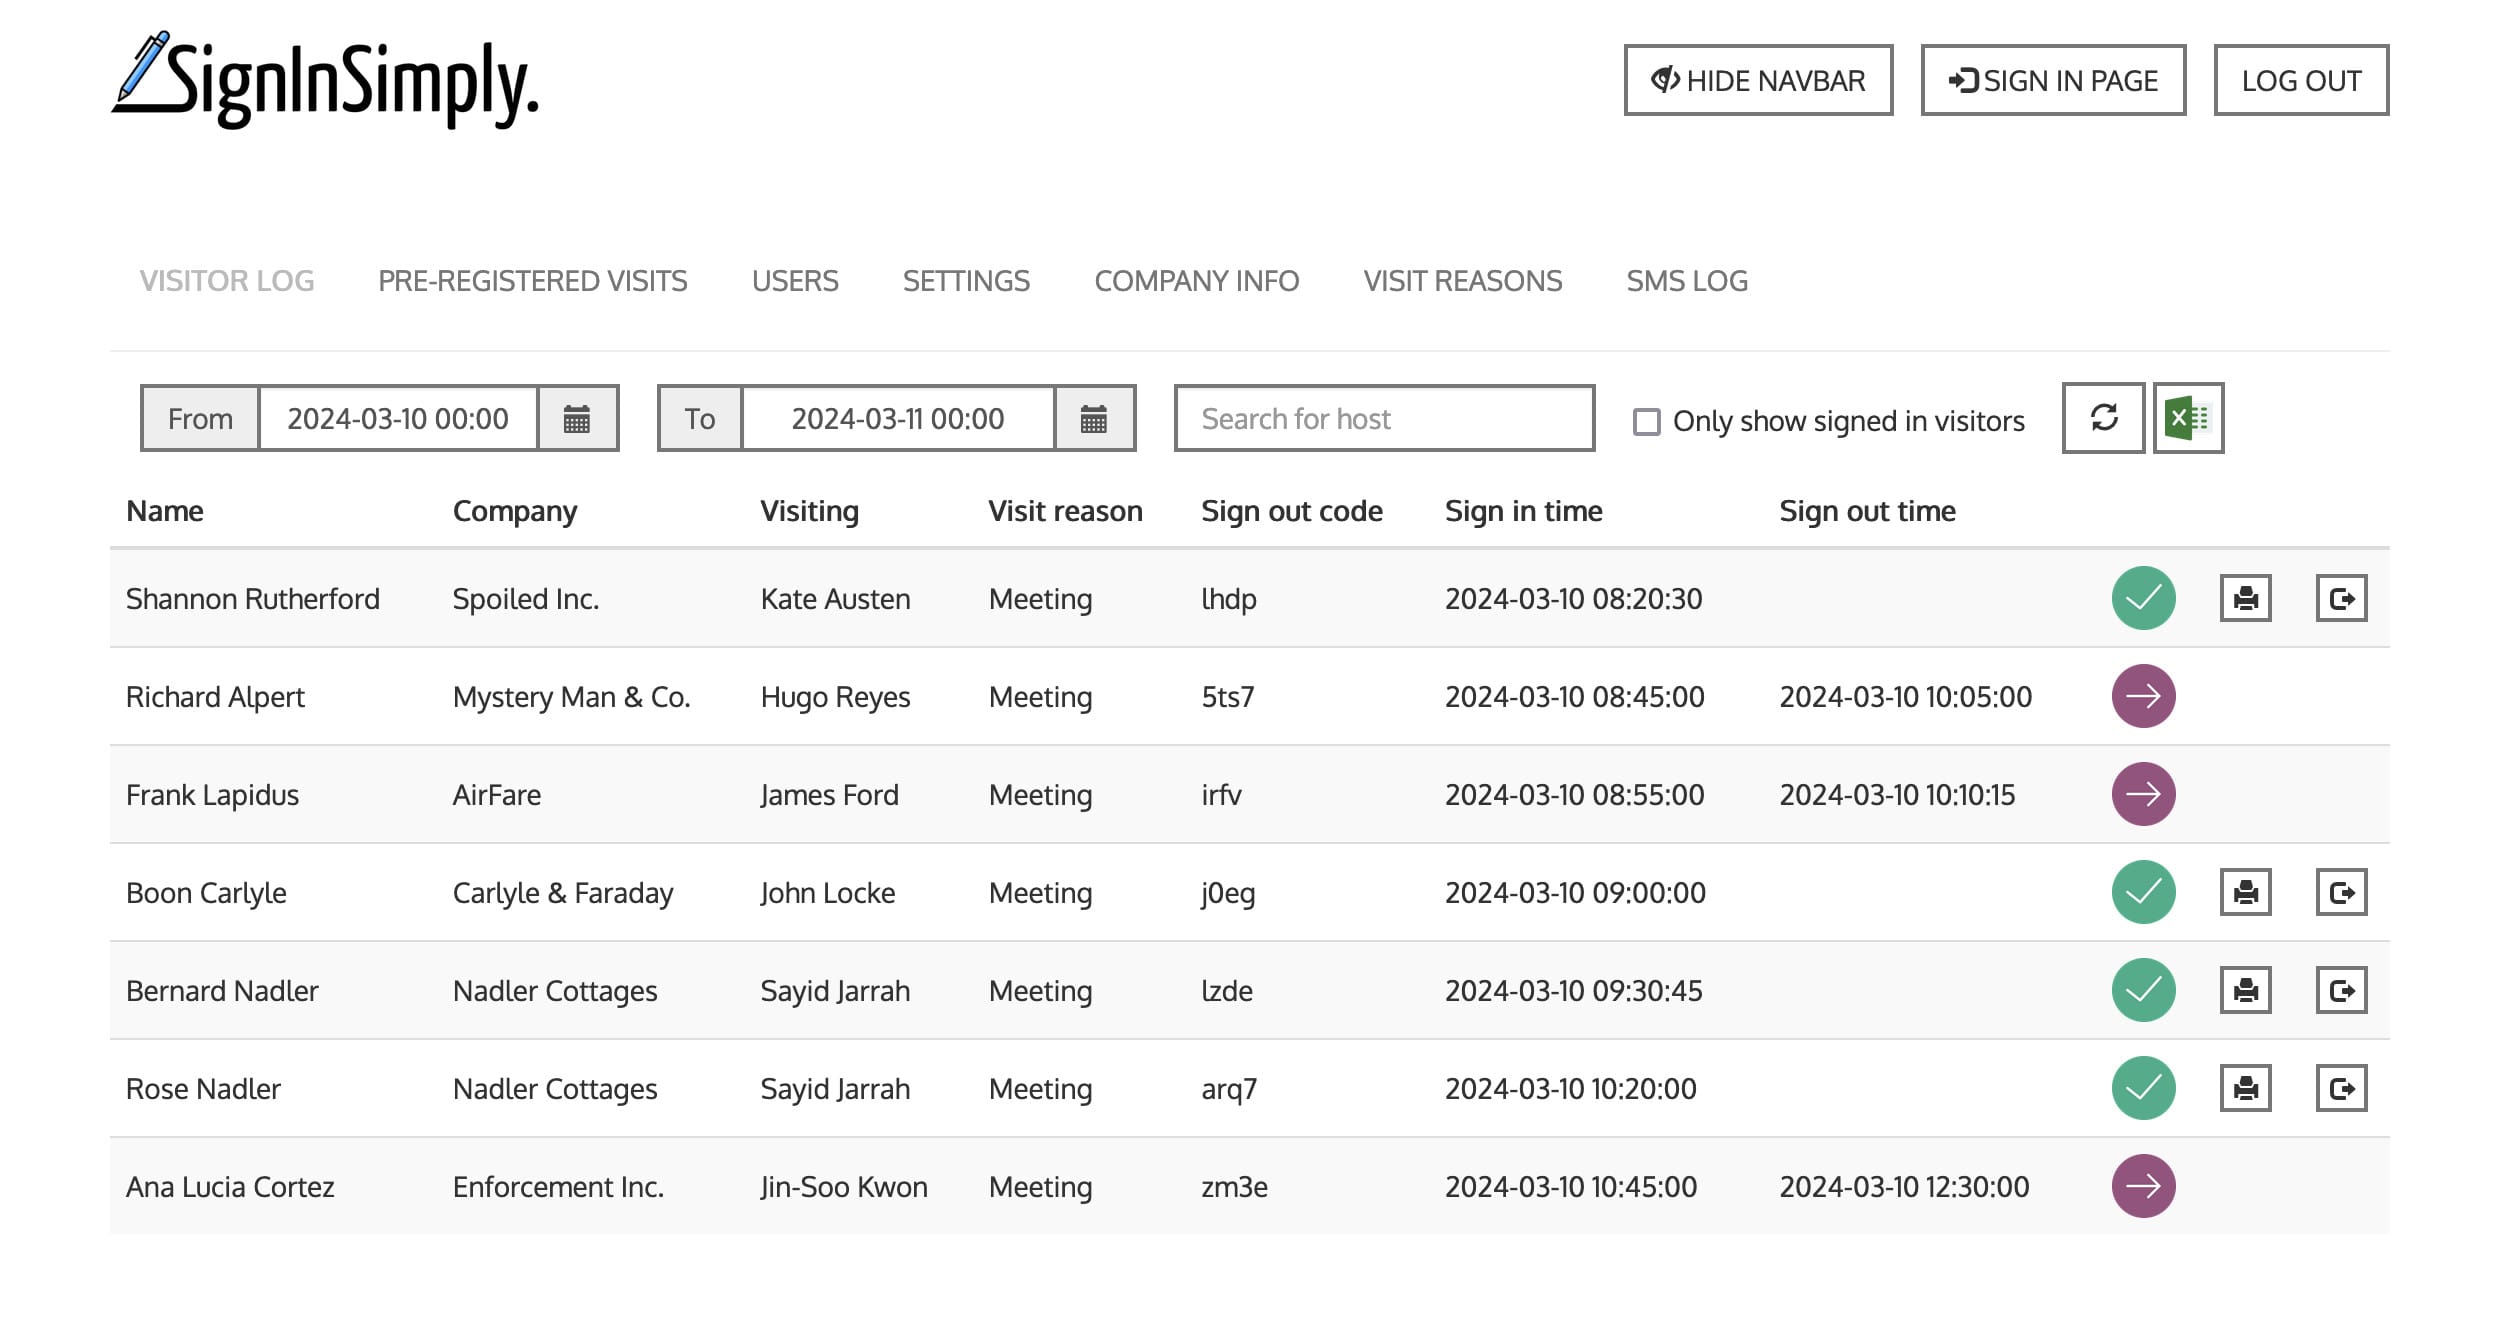Open the Pre-Registered Visits tab
The height and width of the screenshot is (1330, 2500).
(x=532, y=281)
